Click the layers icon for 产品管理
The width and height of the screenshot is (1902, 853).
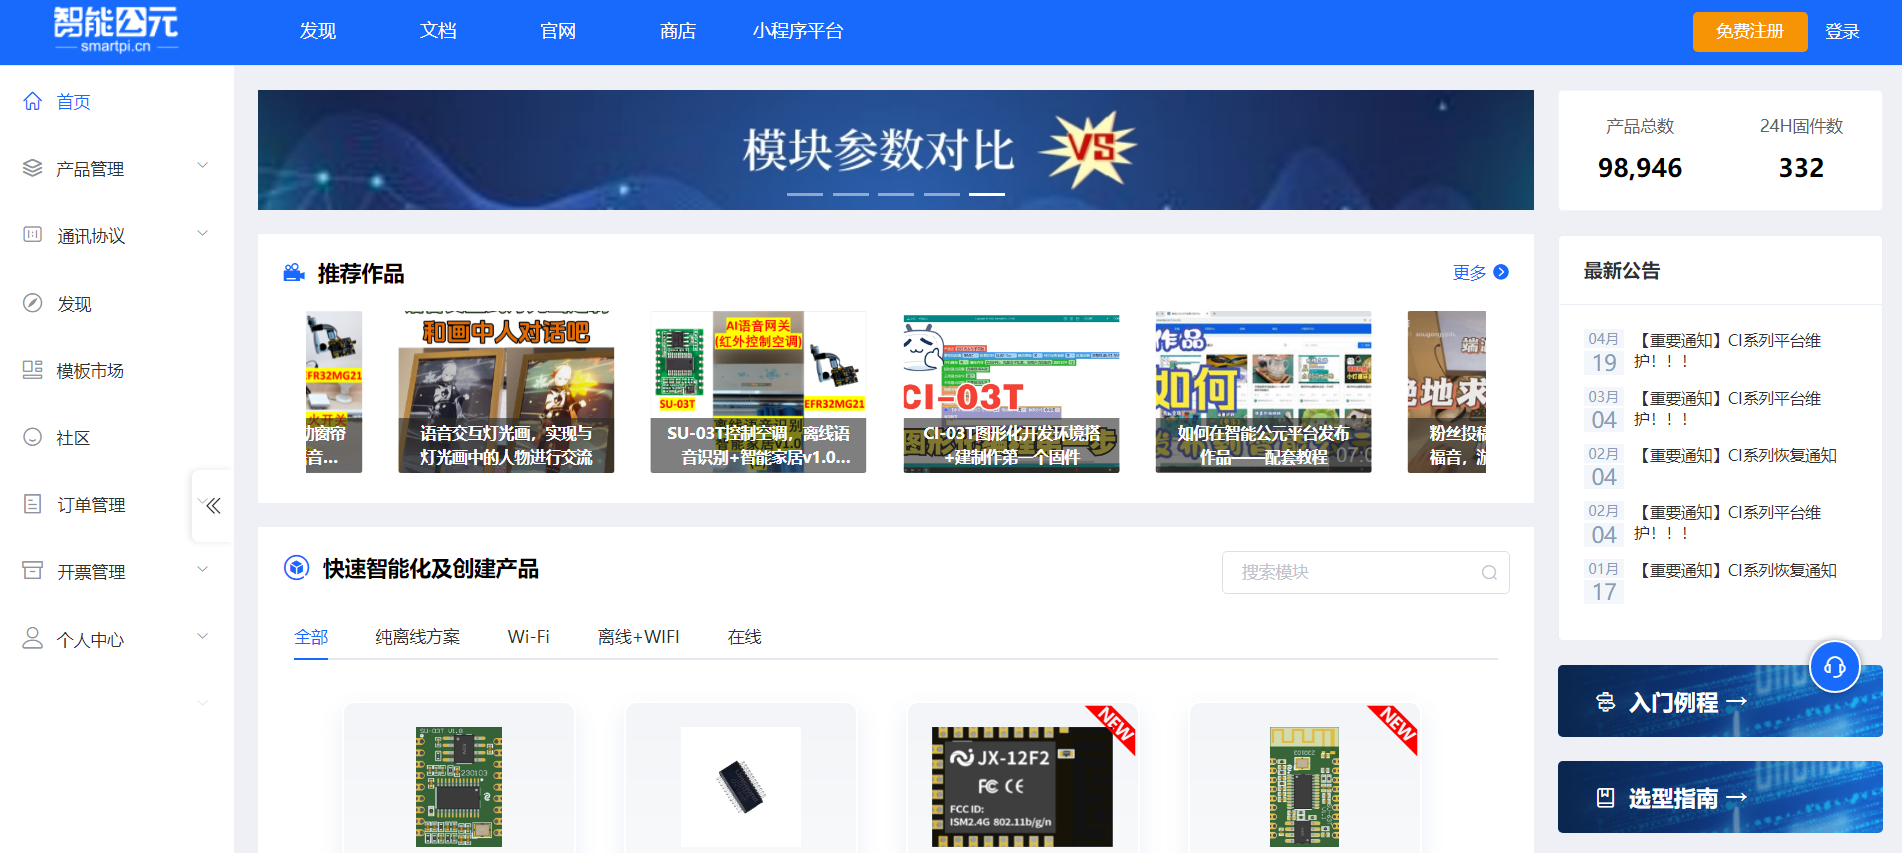click(x=33, y=168)
